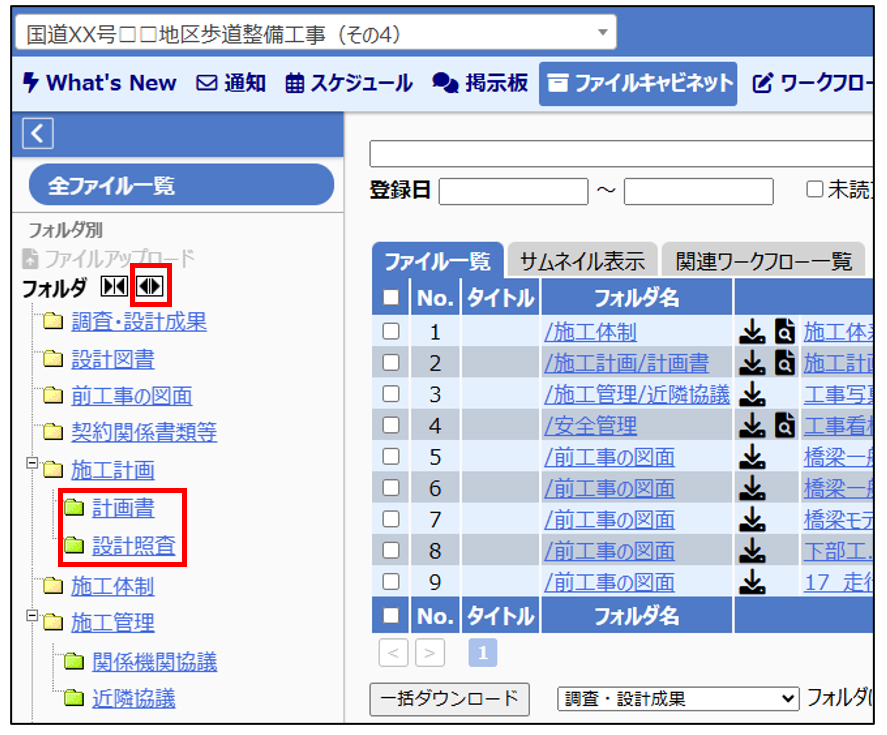The height and width of the screenshot is (735, 887).
Task: Show the 全ファイル一覧 list
Action: pyautogui.click(x=181, y=186)
